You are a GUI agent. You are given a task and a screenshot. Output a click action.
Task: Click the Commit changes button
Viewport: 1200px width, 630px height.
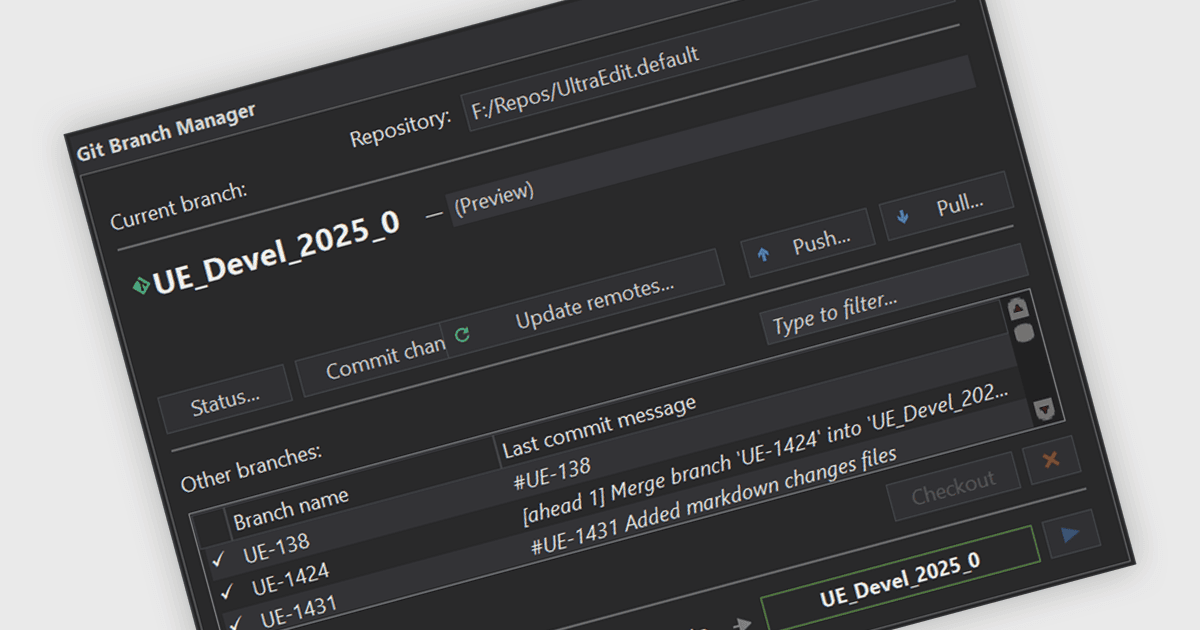pyautogui.click(x=373, y=361)
